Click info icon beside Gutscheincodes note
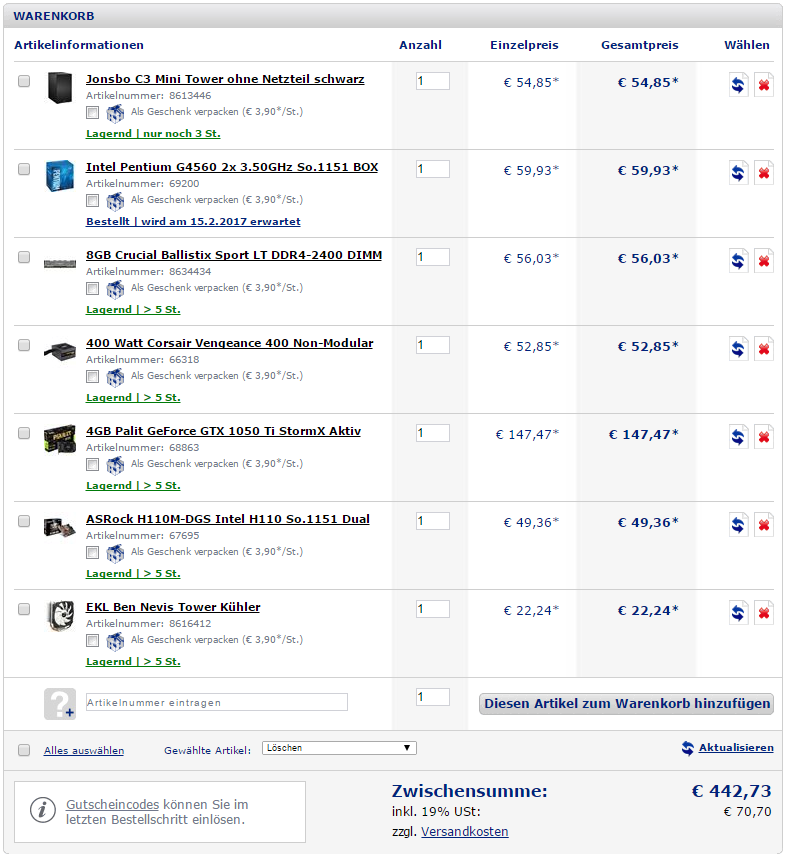This screenshot has height=863, width=787. [43, 810]
